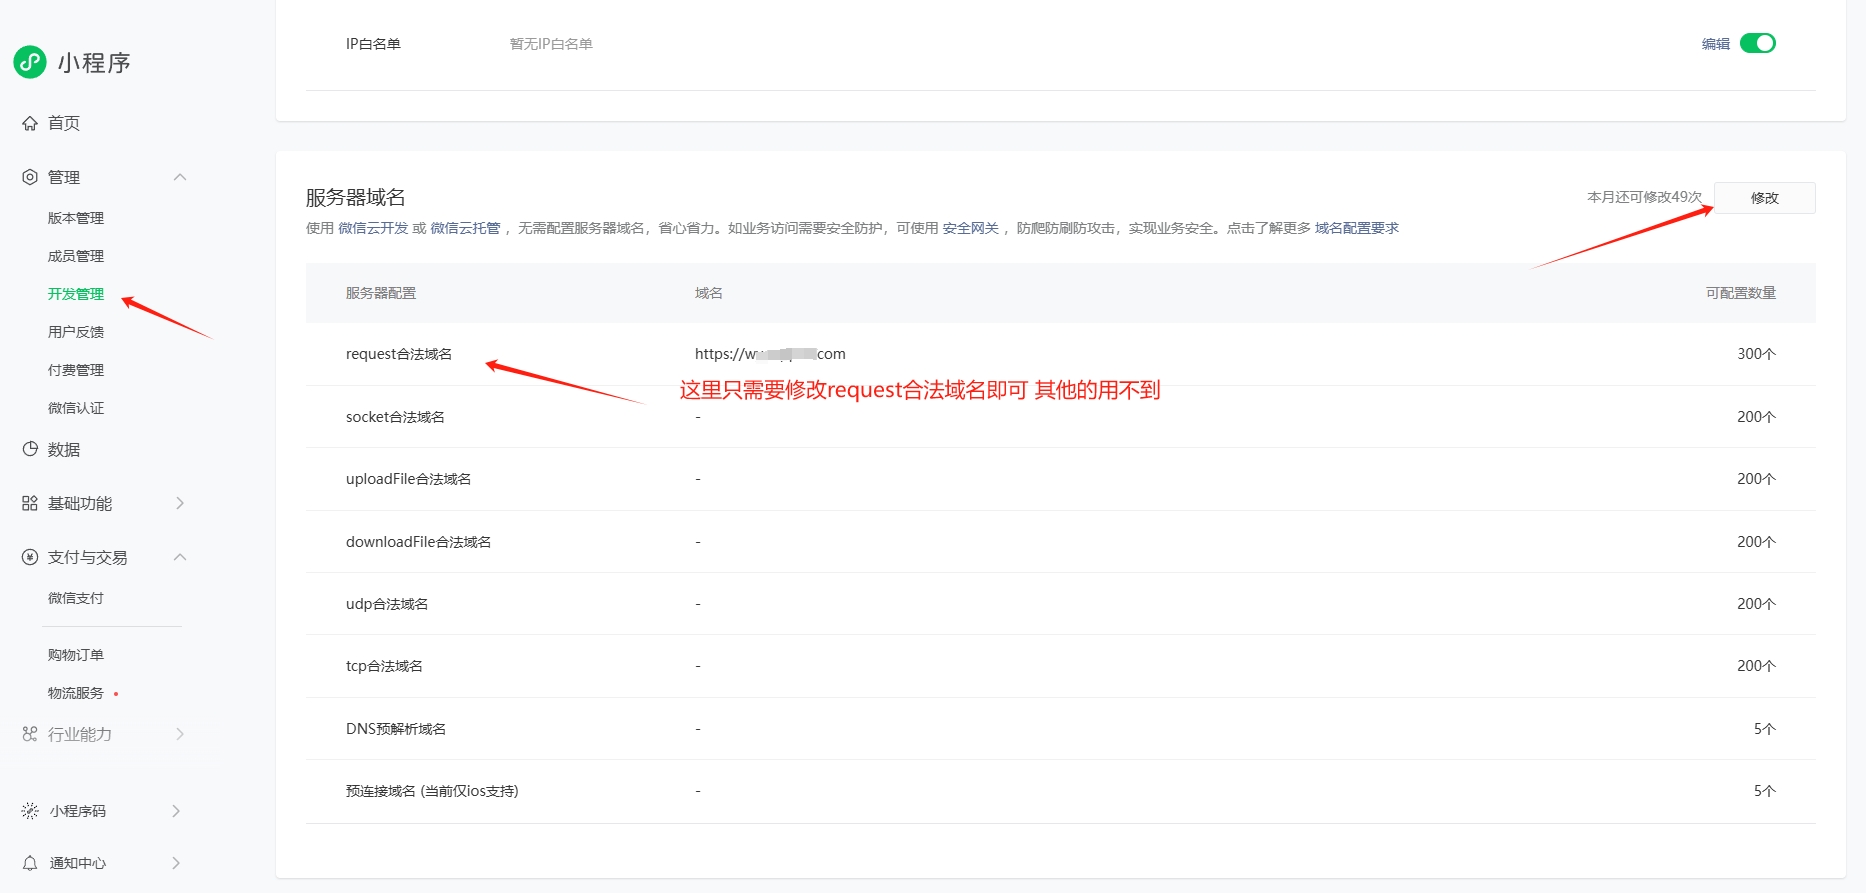Click the 服务器配置 column header
The width and height of the screenshot is (1866, 893).
click(381, 293)
